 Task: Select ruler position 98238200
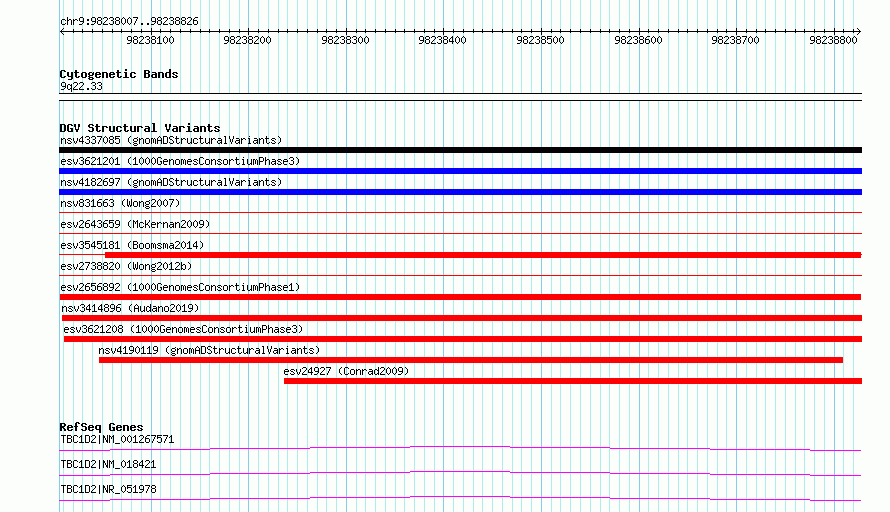tap(247, 40)
